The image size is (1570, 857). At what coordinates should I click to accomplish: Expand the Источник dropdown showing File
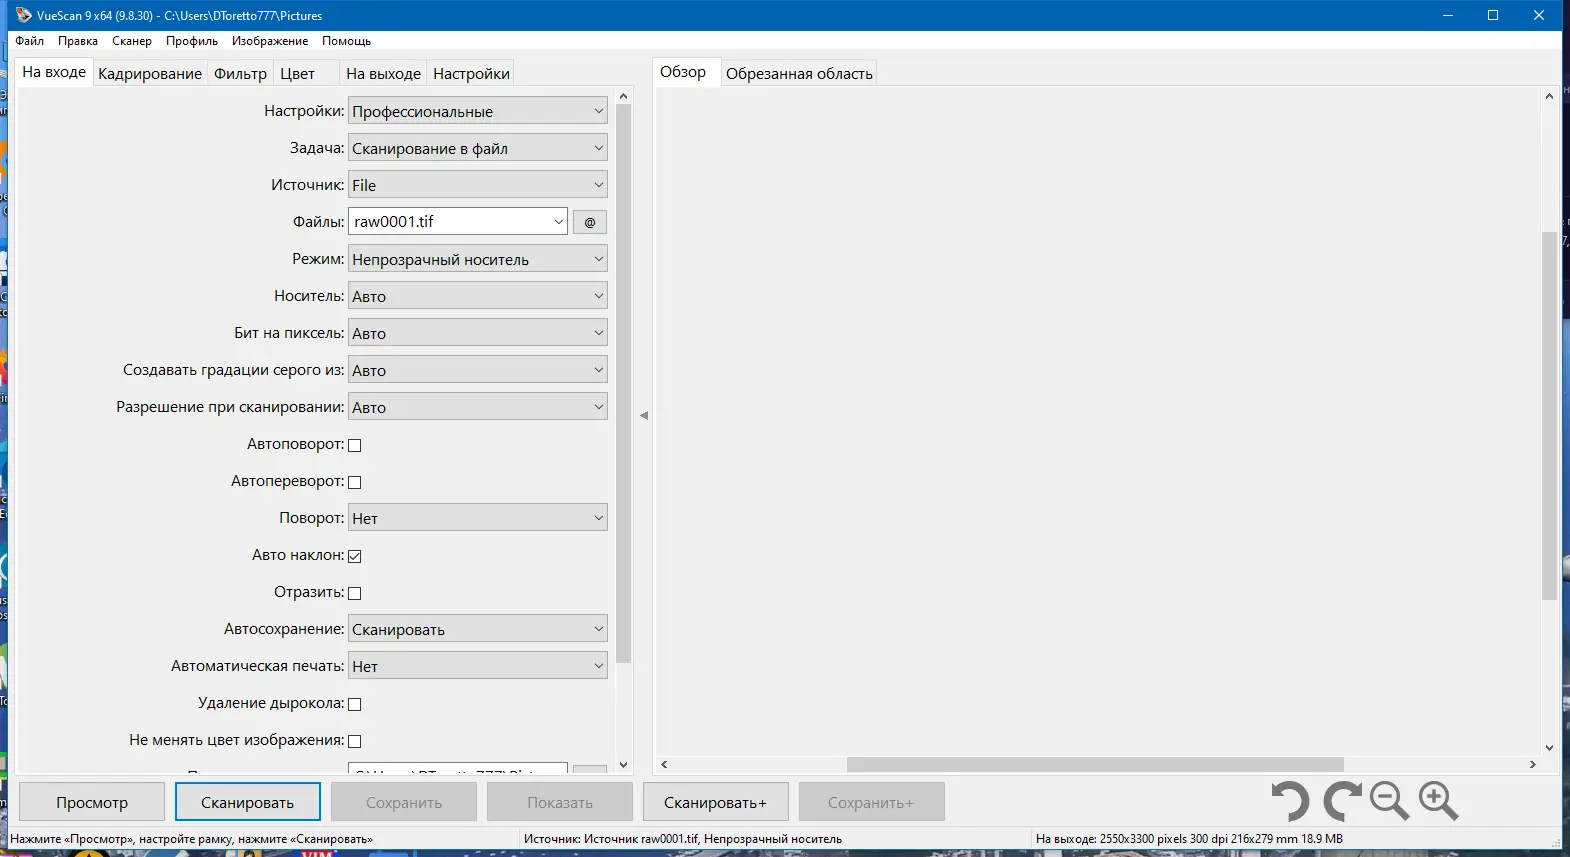[x=478, y=185]
